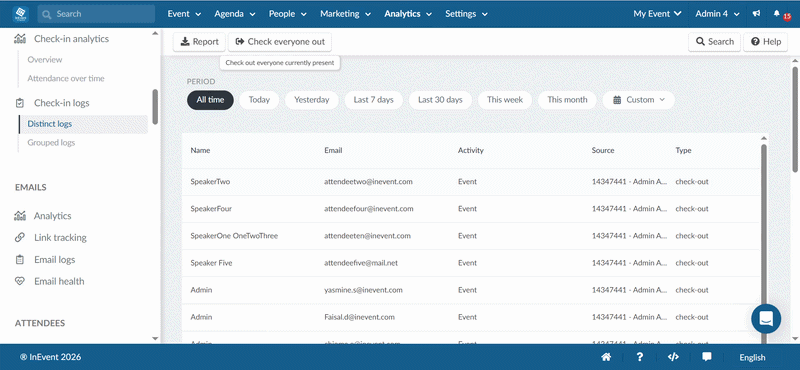Click the Type column header
The width and height of the screenshot is (800, 370).
pos(683,151)
